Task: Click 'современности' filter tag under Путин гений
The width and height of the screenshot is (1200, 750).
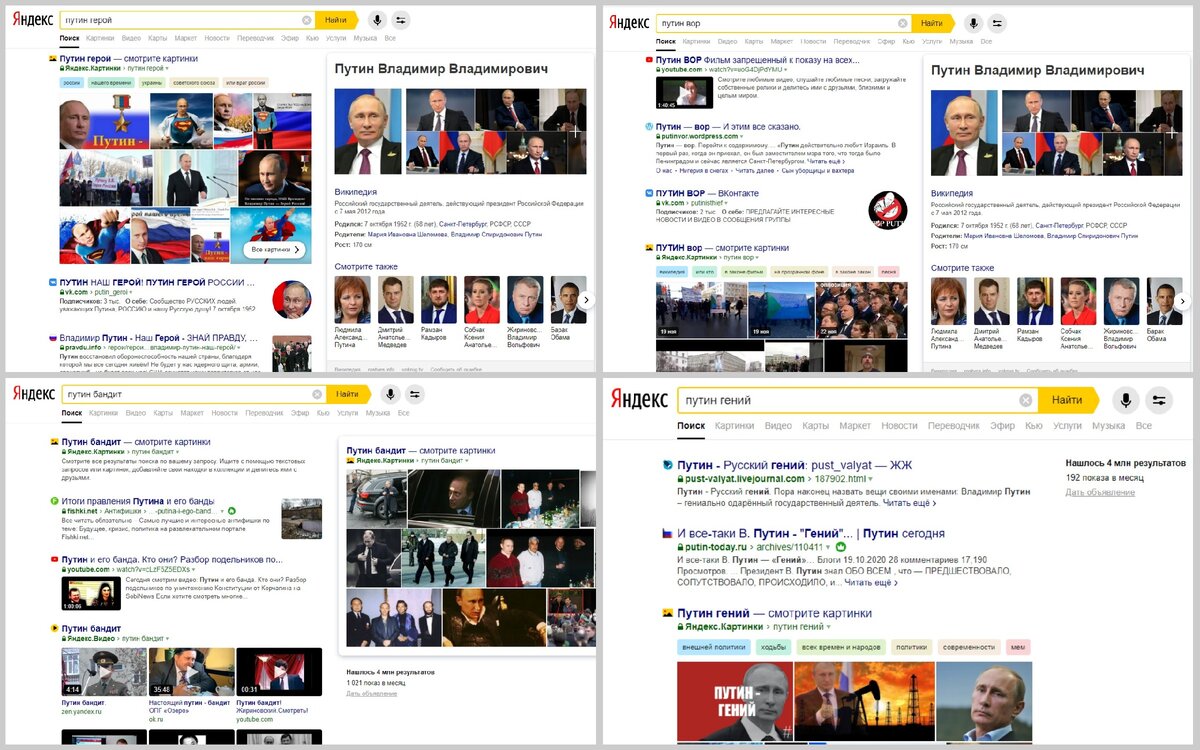Action: click(x=969, y=647)
